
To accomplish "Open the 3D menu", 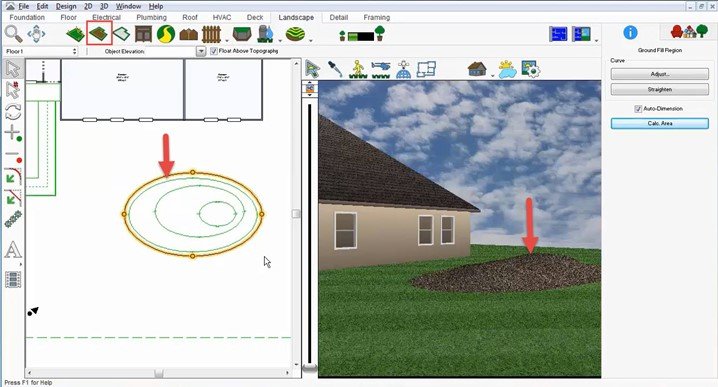I will point(104,6).
